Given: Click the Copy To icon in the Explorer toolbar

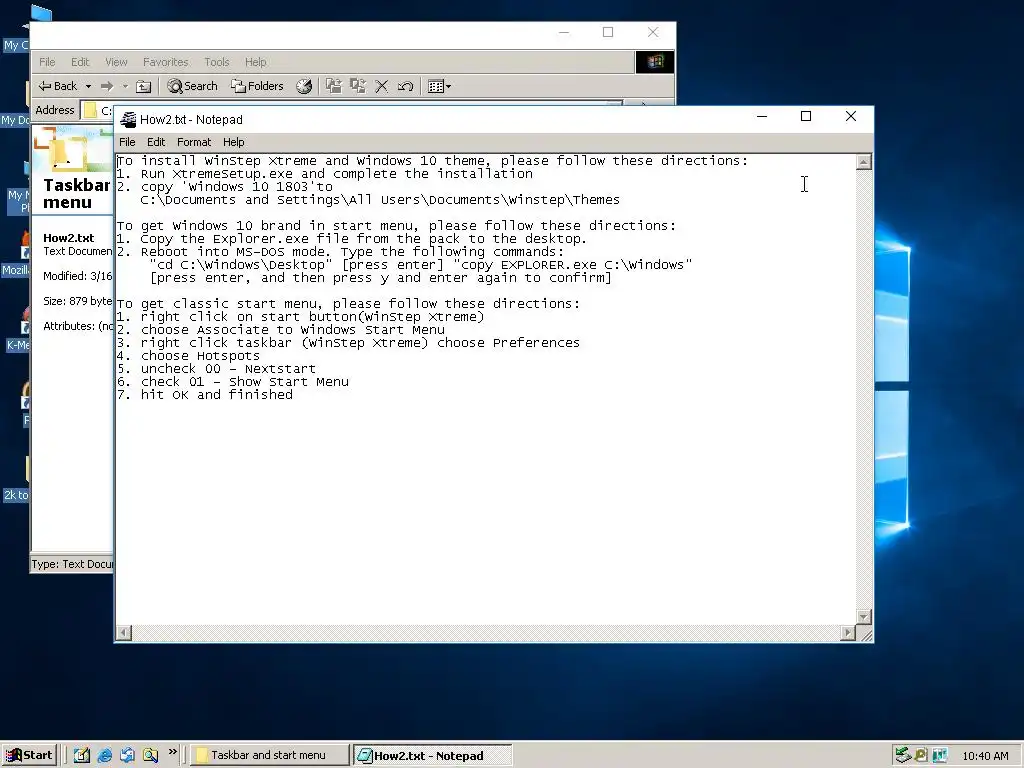Looking at the screenshot, I should point(358,86).
